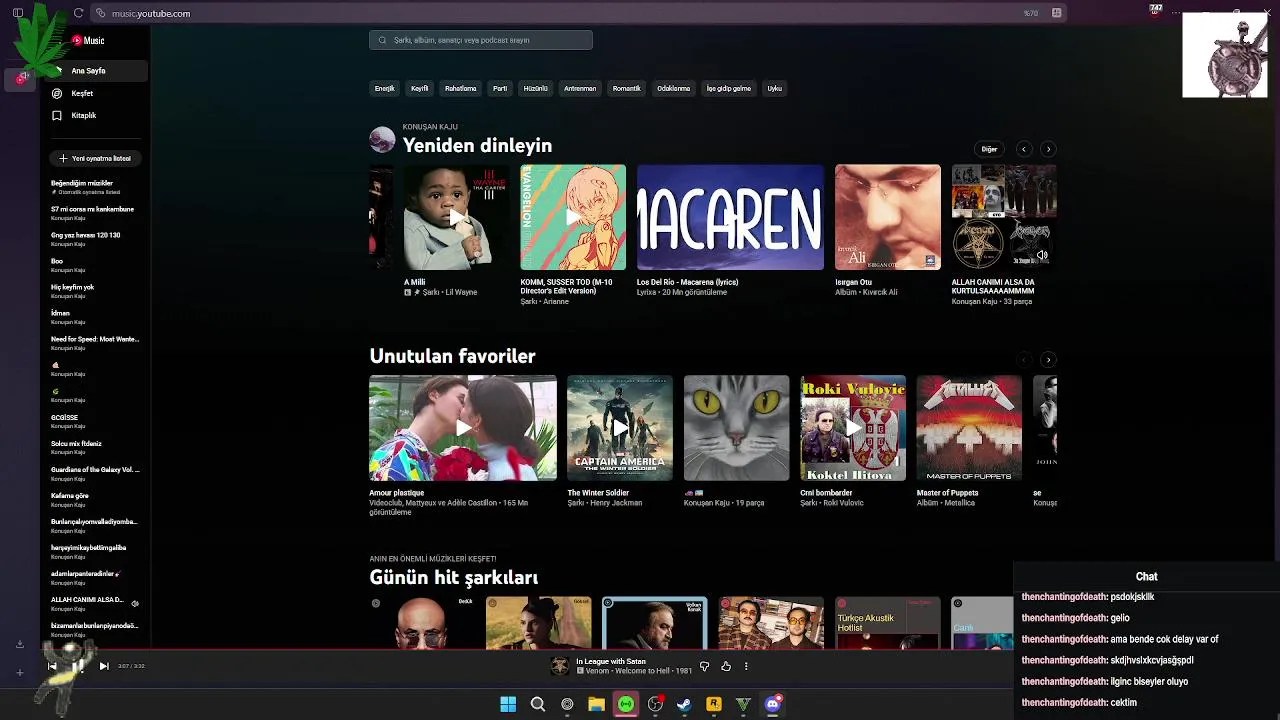Skip to previous track
The width and height of the screenshot is (1280, 720).
52,666
